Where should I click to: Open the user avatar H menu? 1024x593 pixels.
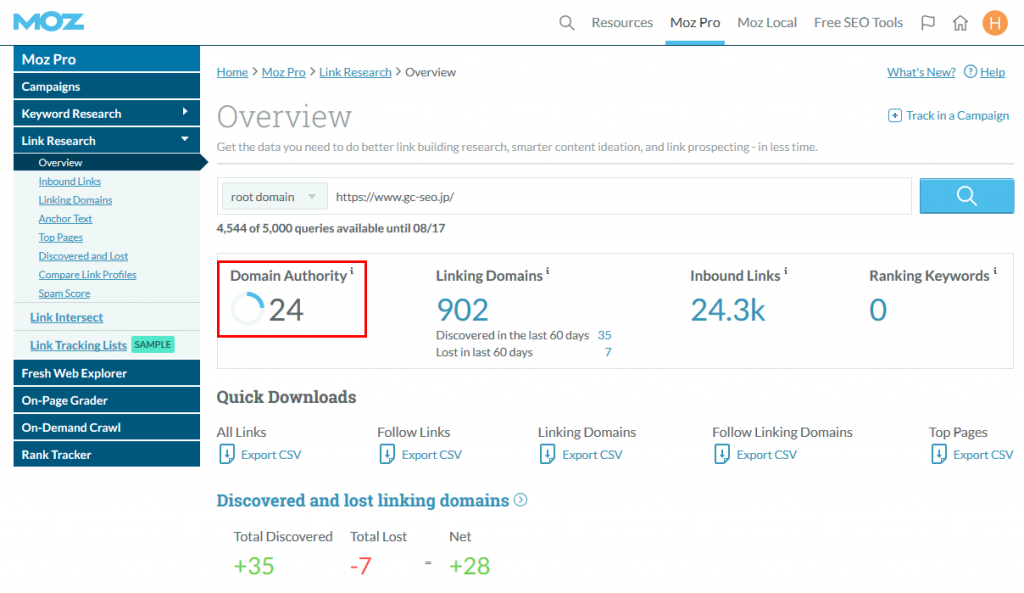(995, 23)
